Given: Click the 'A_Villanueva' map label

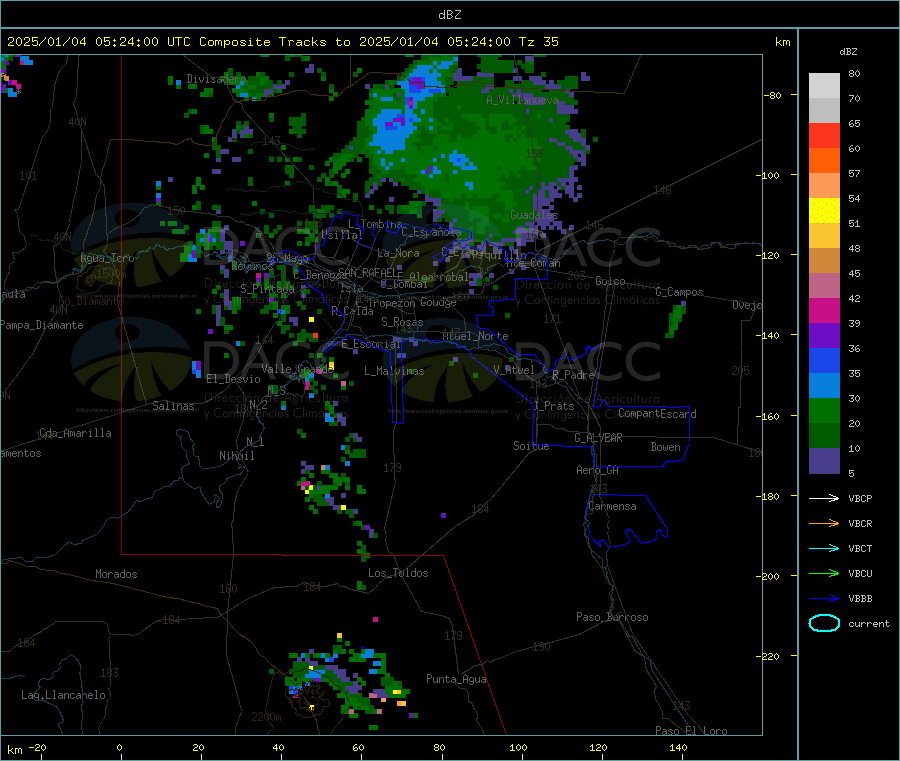Looking at the screenshot, I should [x=522, y=100].
